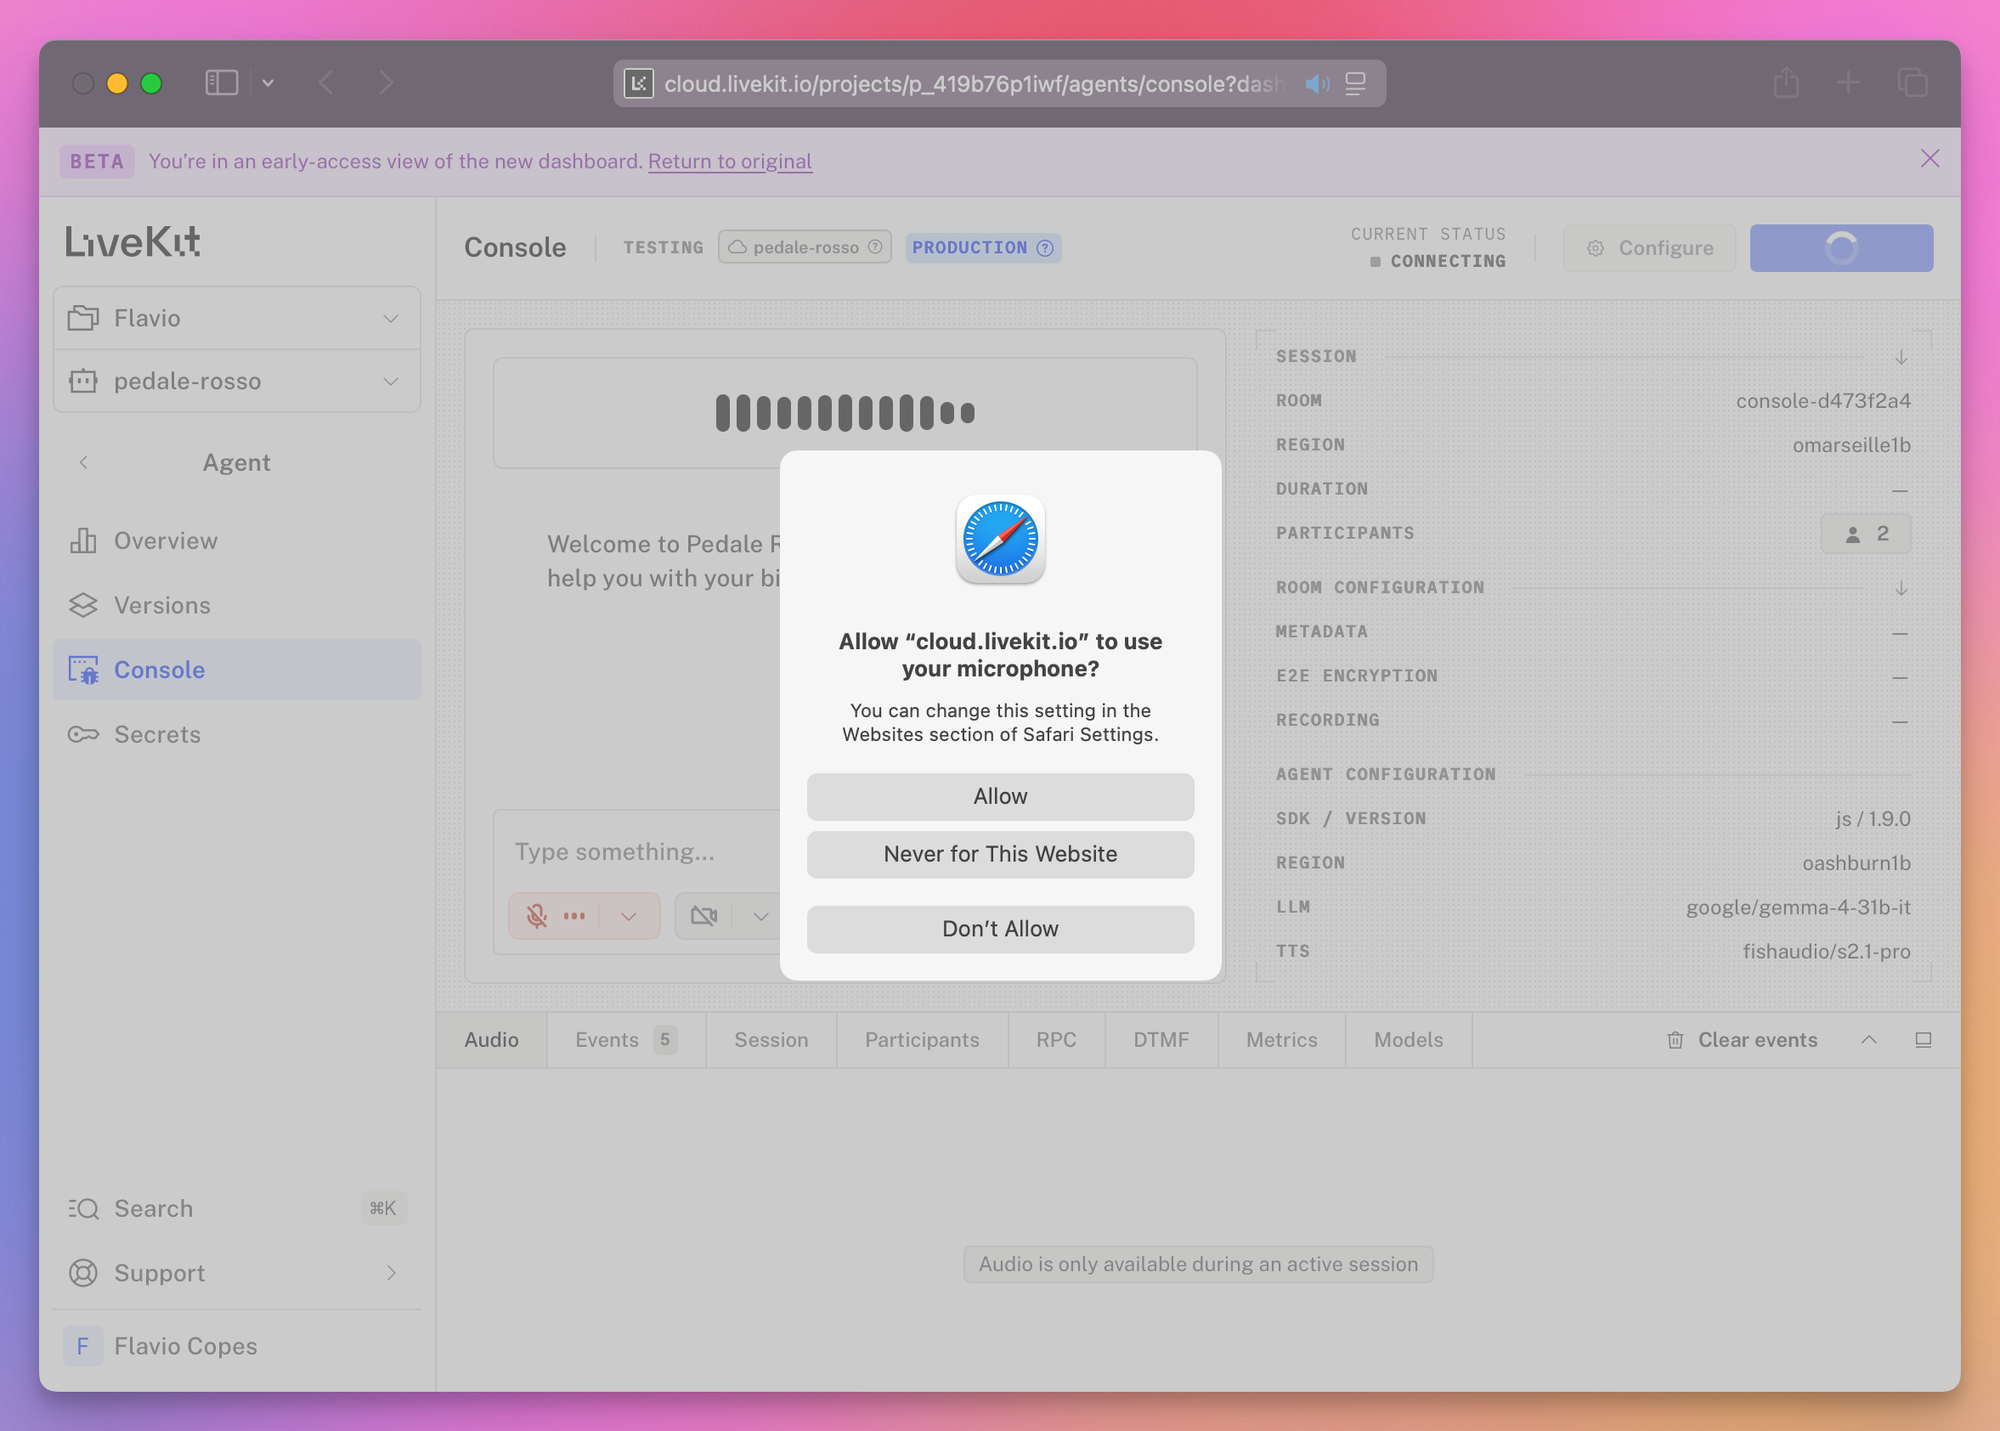Screen dimensions: 2000x1431
Task: Click the Safari compass icon in dialog
Action: (x=1000, y=539)
